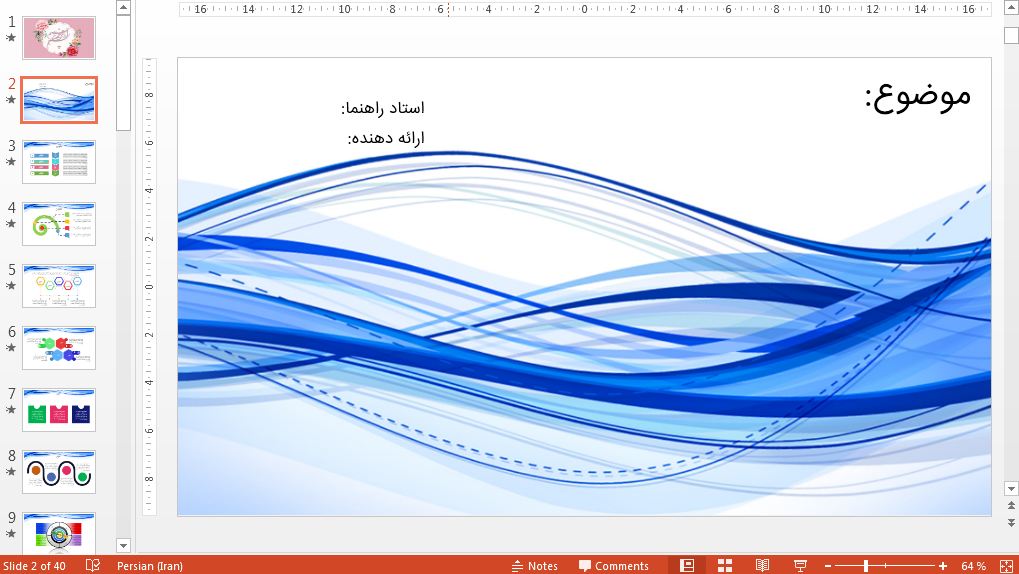Click the zoom in plus button
Image resolution: width=1019 pixels, height=574 pixels.
coord(942,566)
